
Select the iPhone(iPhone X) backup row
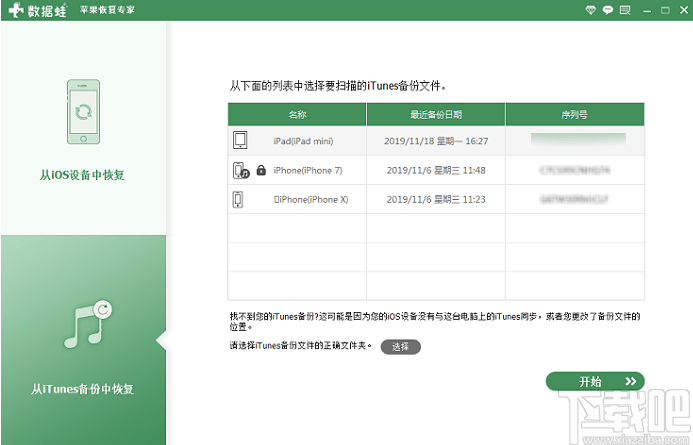click(x=436, y=199)
